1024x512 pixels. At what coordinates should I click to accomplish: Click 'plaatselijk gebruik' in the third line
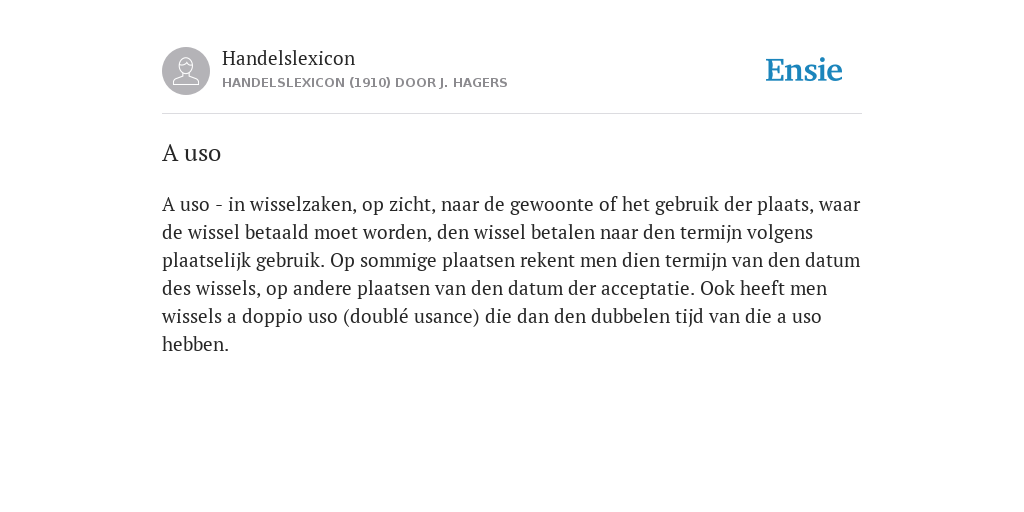click(x=242, y=261)
